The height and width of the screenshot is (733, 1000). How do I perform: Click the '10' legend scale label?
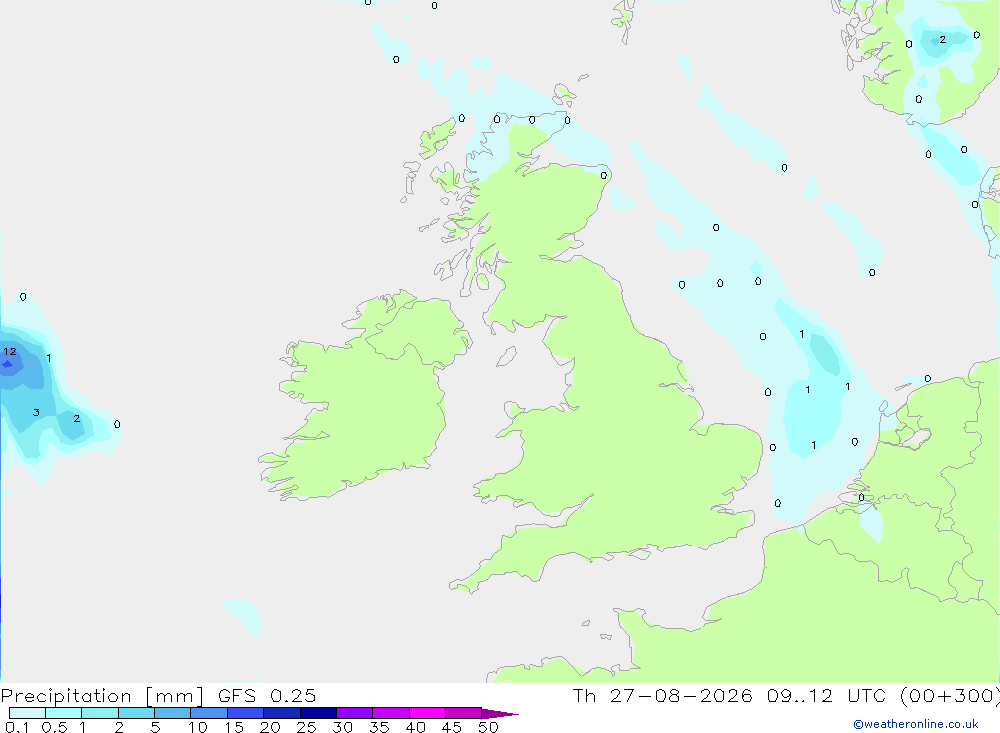(198, 727)
